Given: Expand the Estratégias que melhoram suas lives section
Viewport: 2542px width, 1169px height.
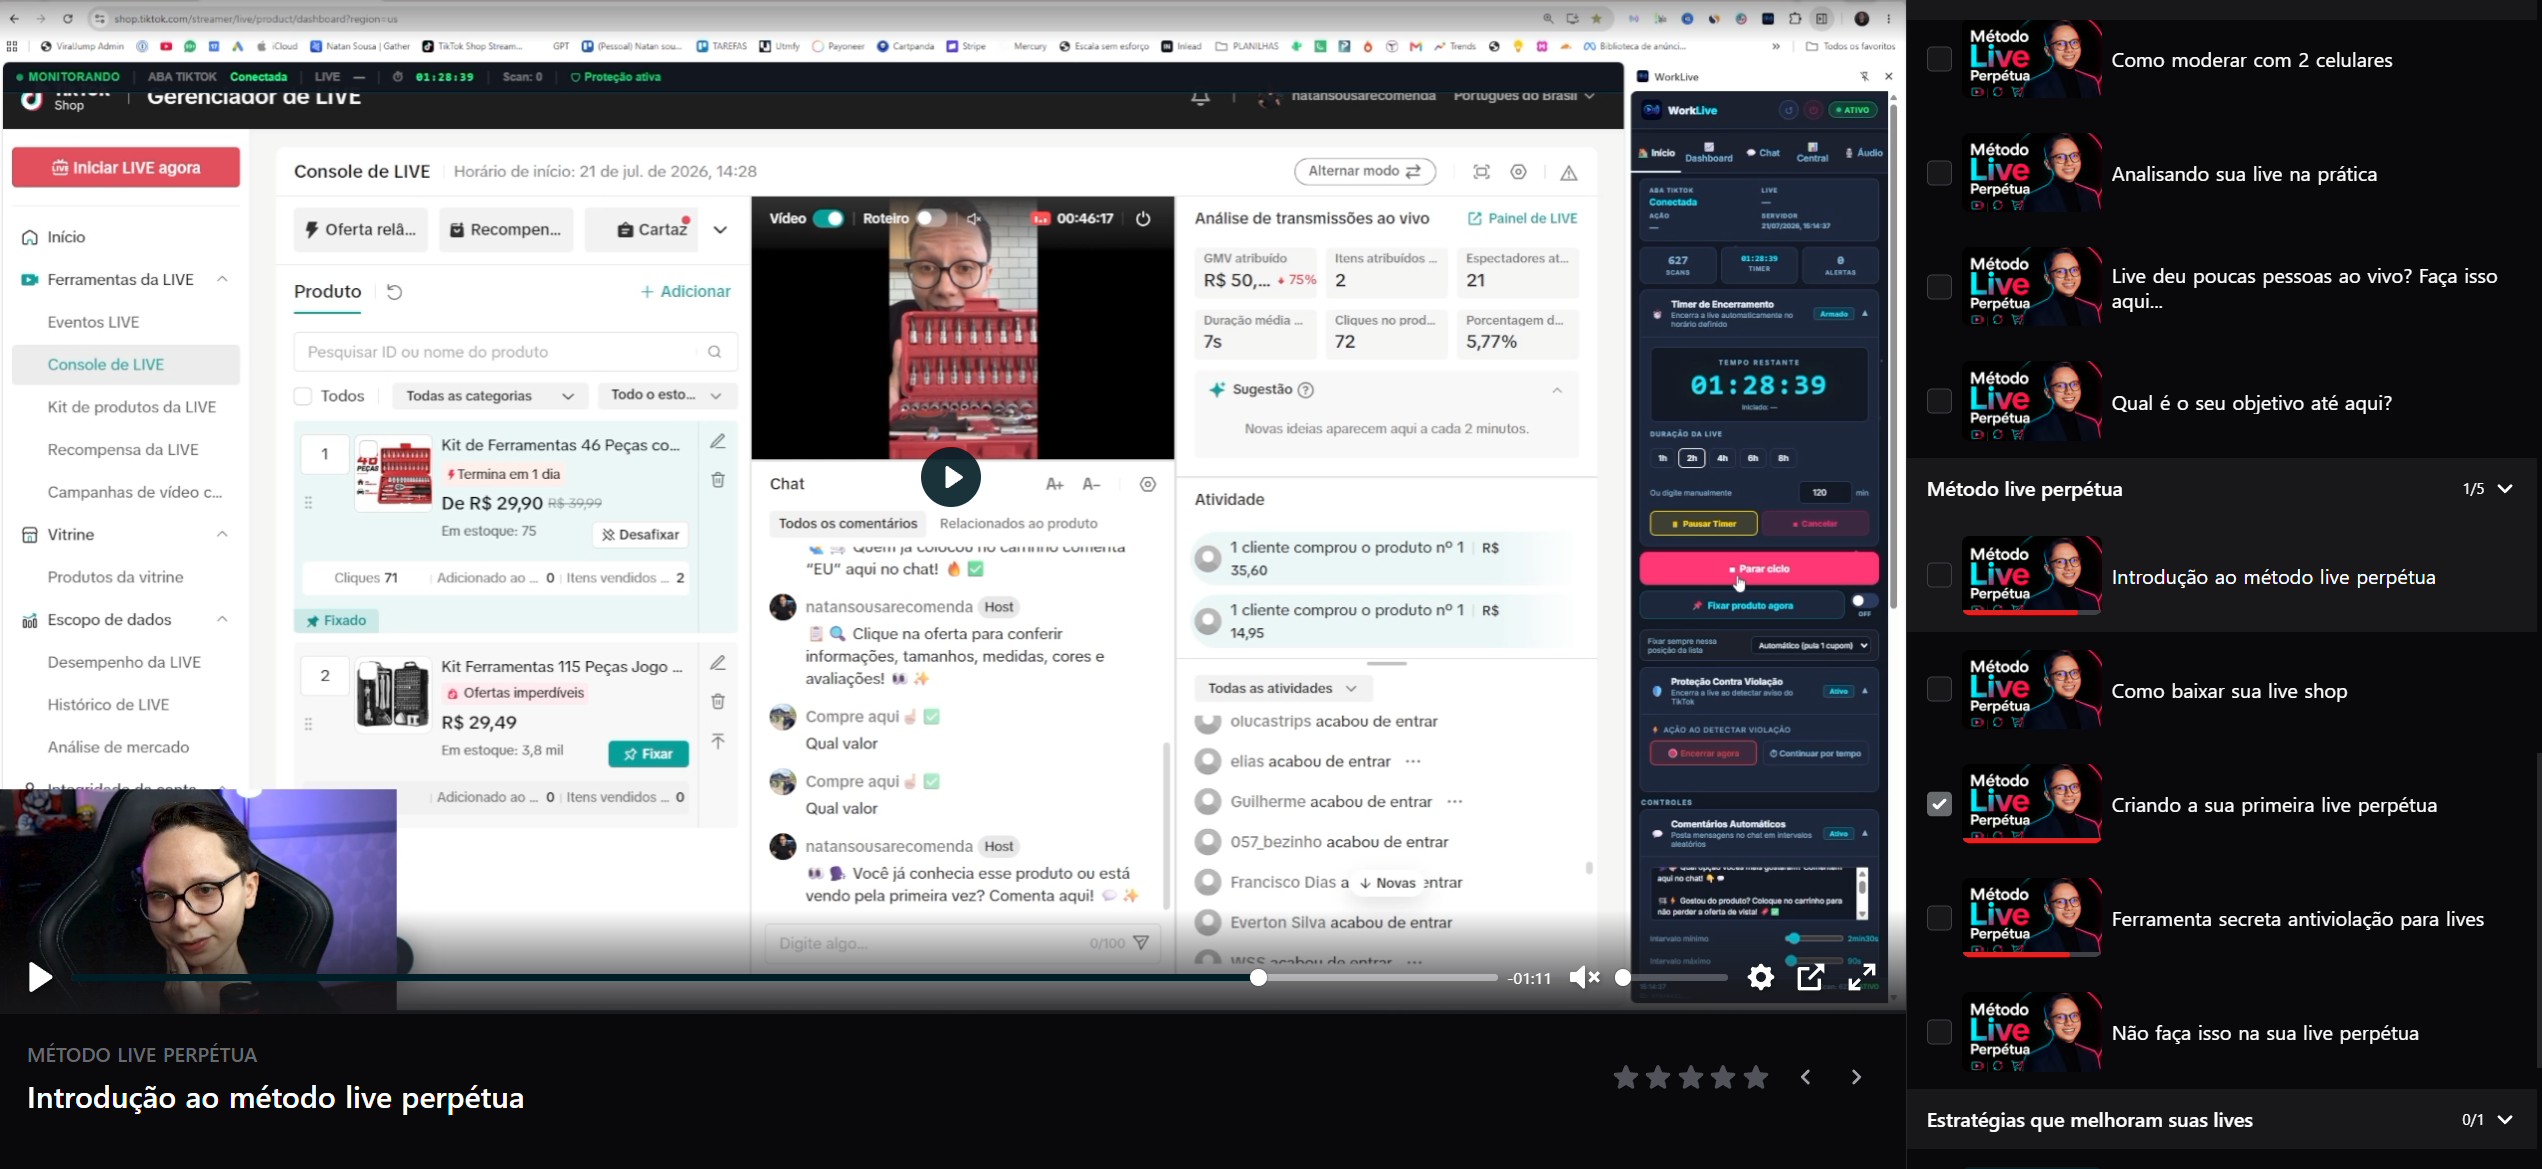Looking at the screenshot, I should pos(2505,1120).
